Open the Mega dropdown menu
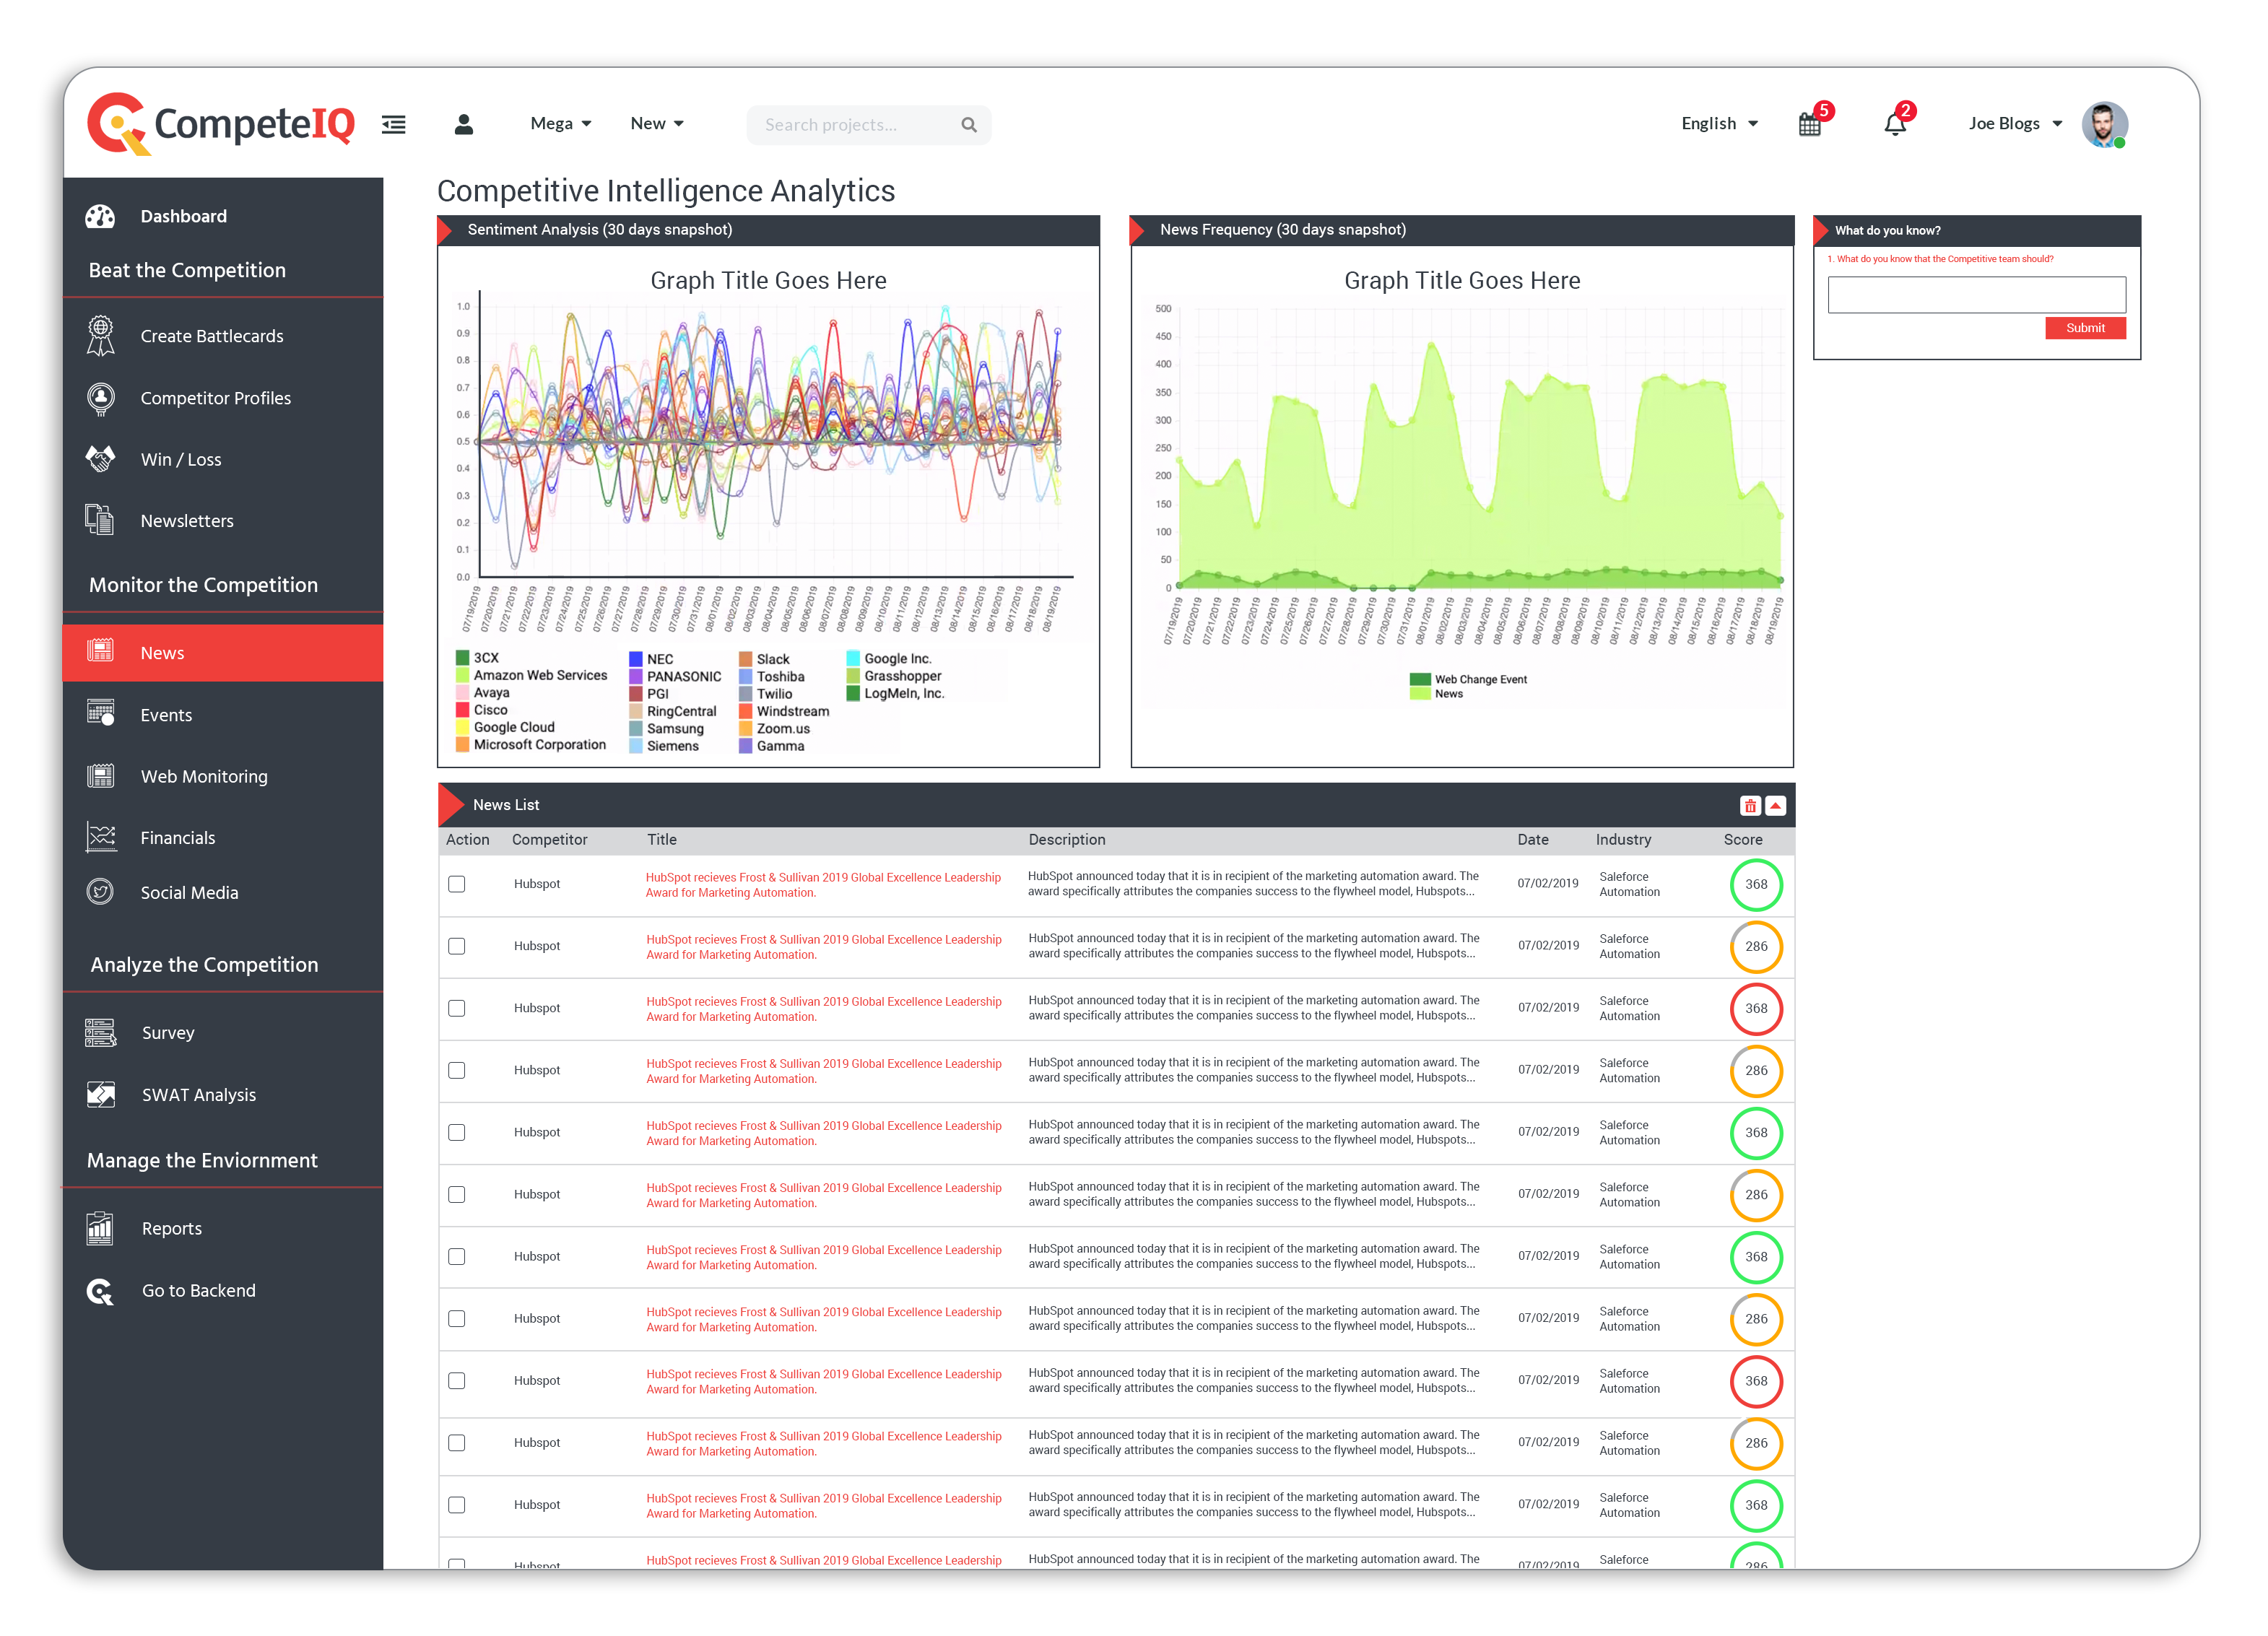 (x=561, y=124)
